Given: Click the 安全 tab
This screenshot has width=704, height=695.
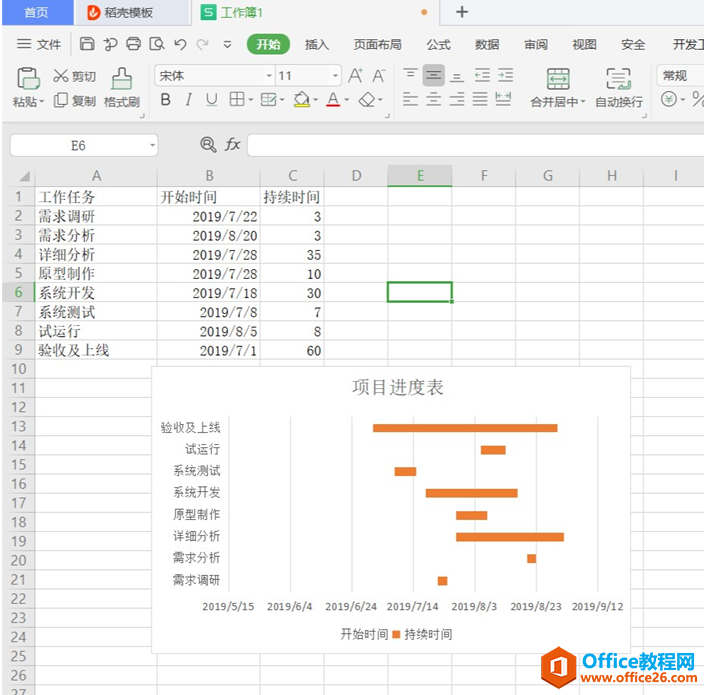Looking at the screenshot, I should (633, 44).
